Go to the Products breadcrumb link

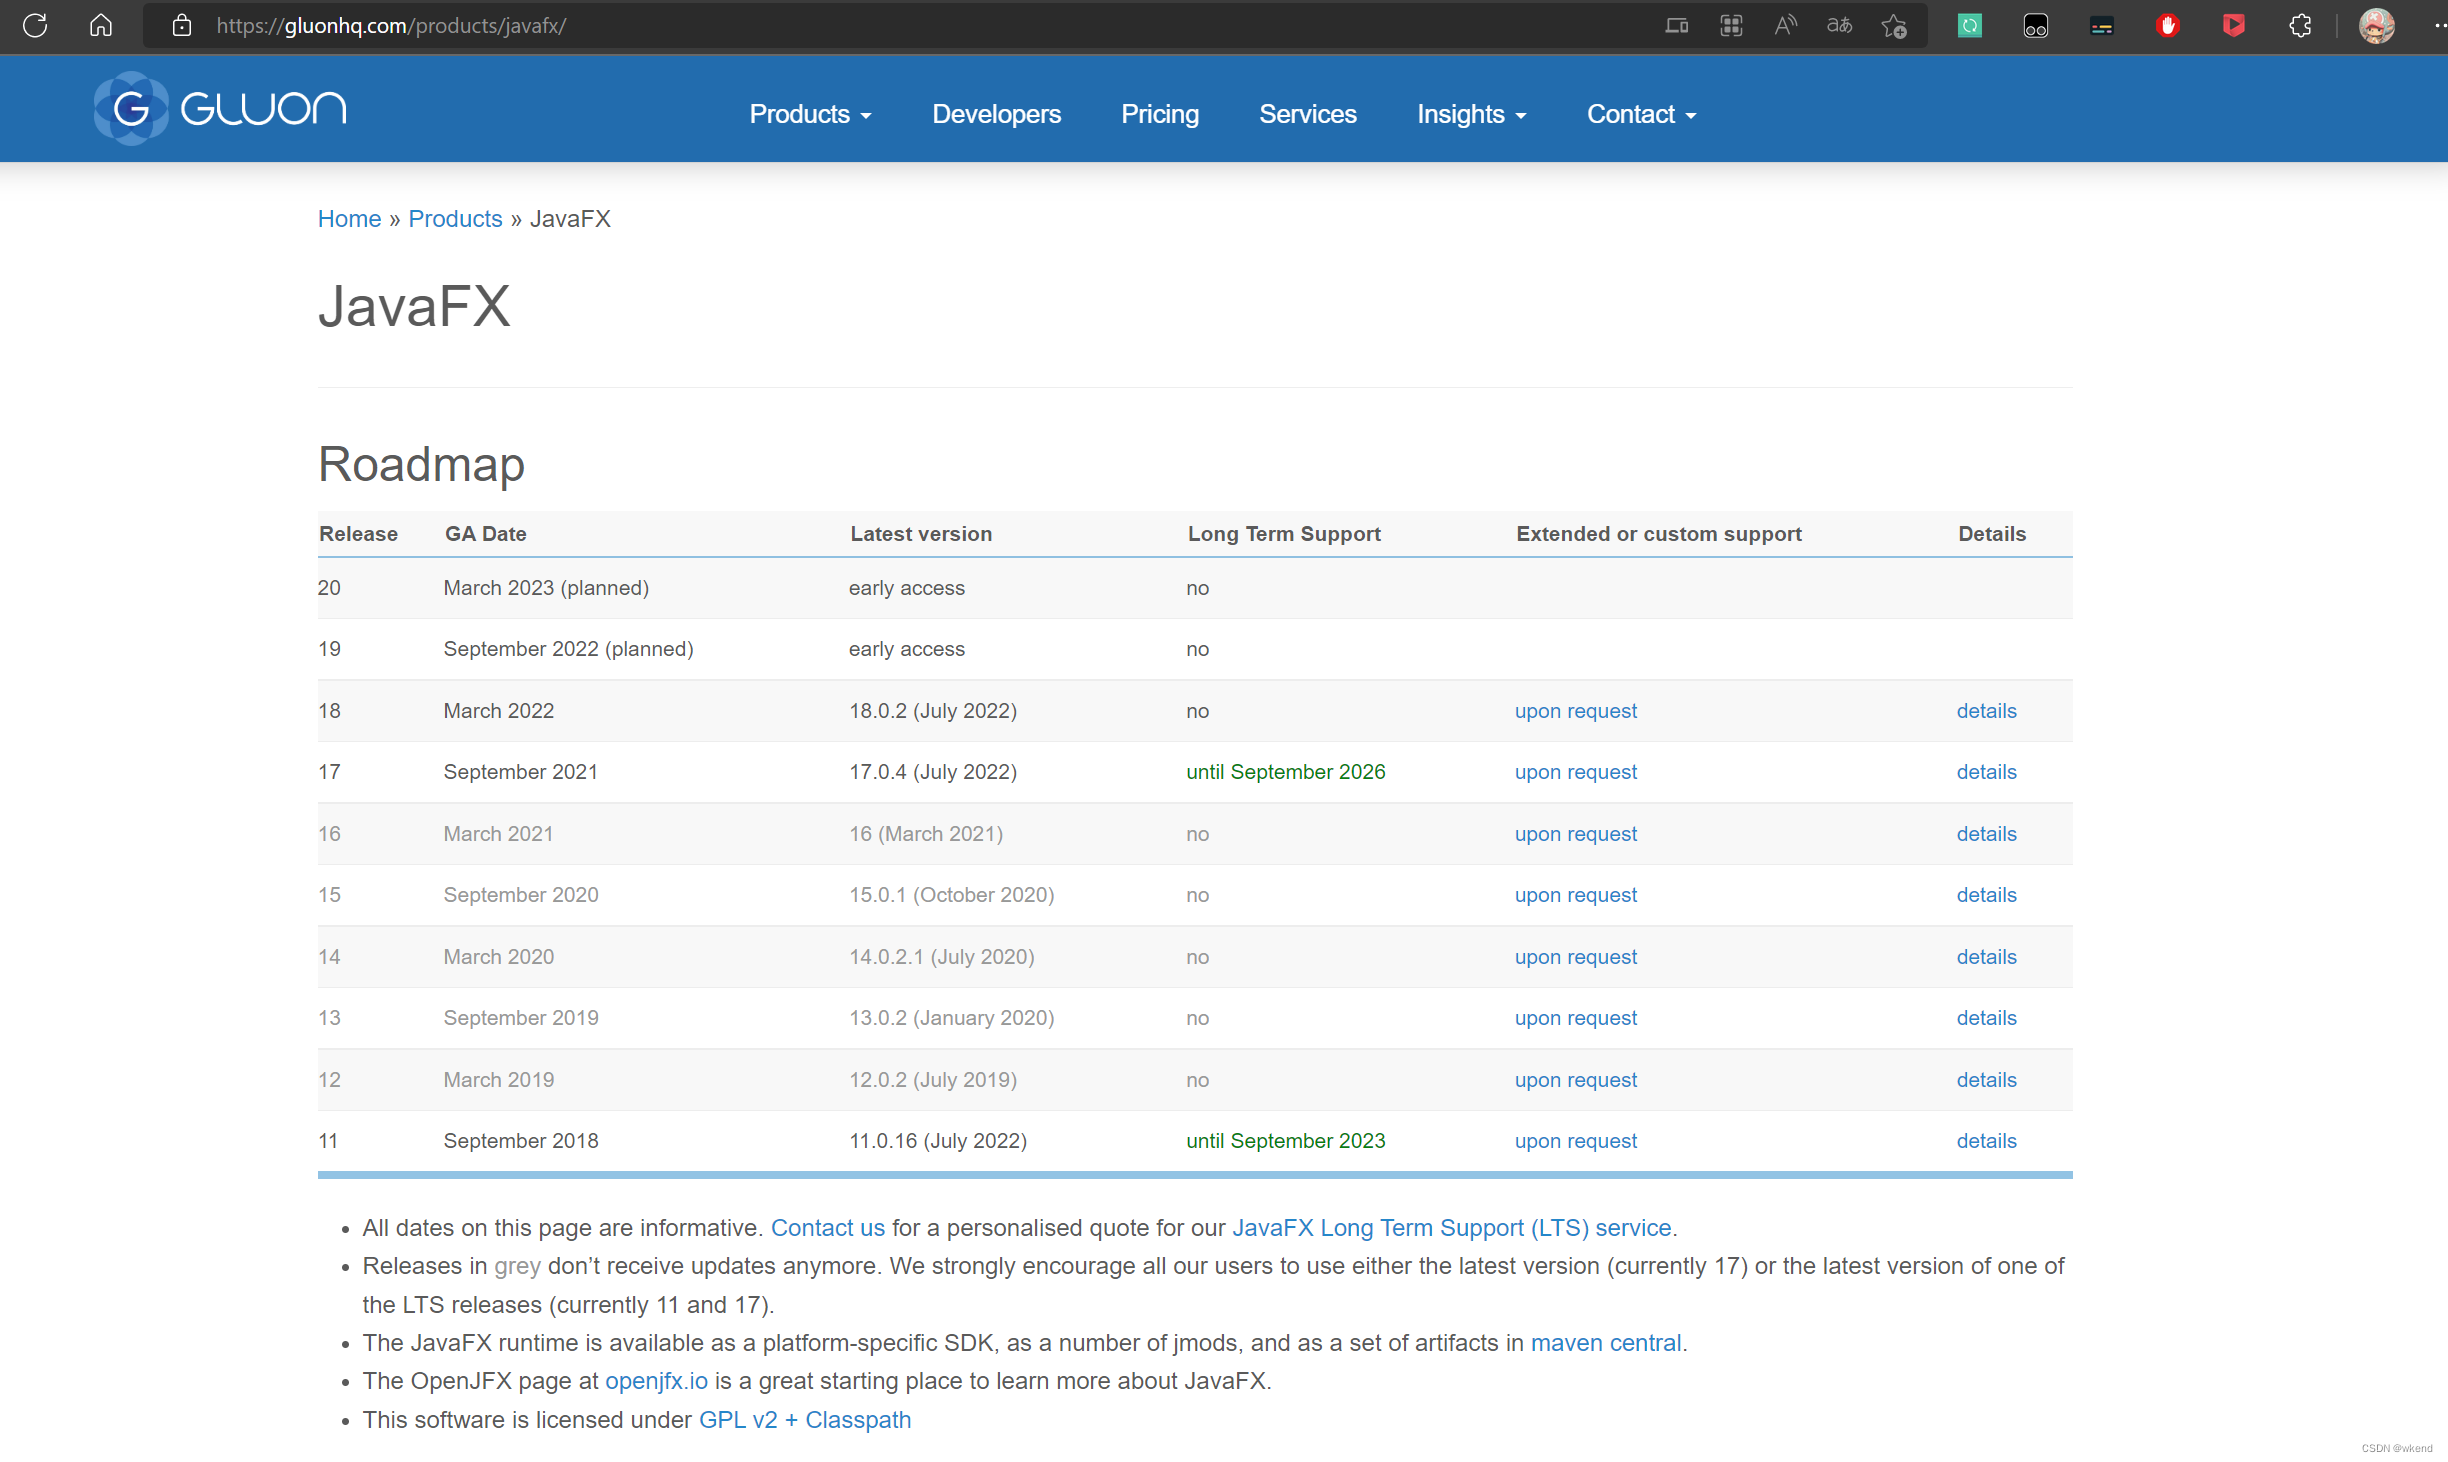[x=455, y=219]
